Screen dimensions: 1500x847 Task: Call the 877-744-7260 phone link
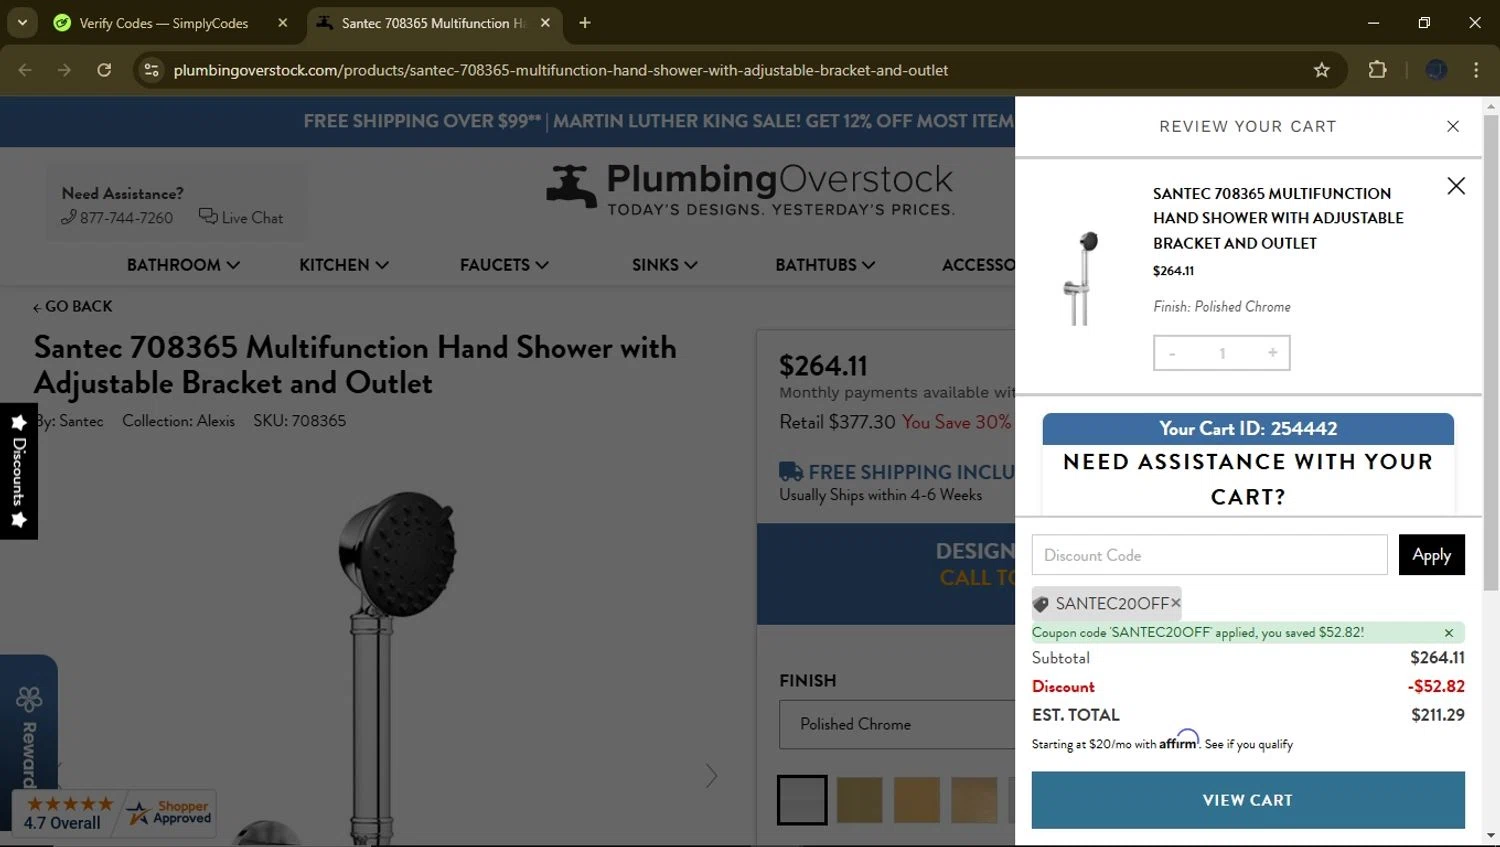[x=117, y=217]
